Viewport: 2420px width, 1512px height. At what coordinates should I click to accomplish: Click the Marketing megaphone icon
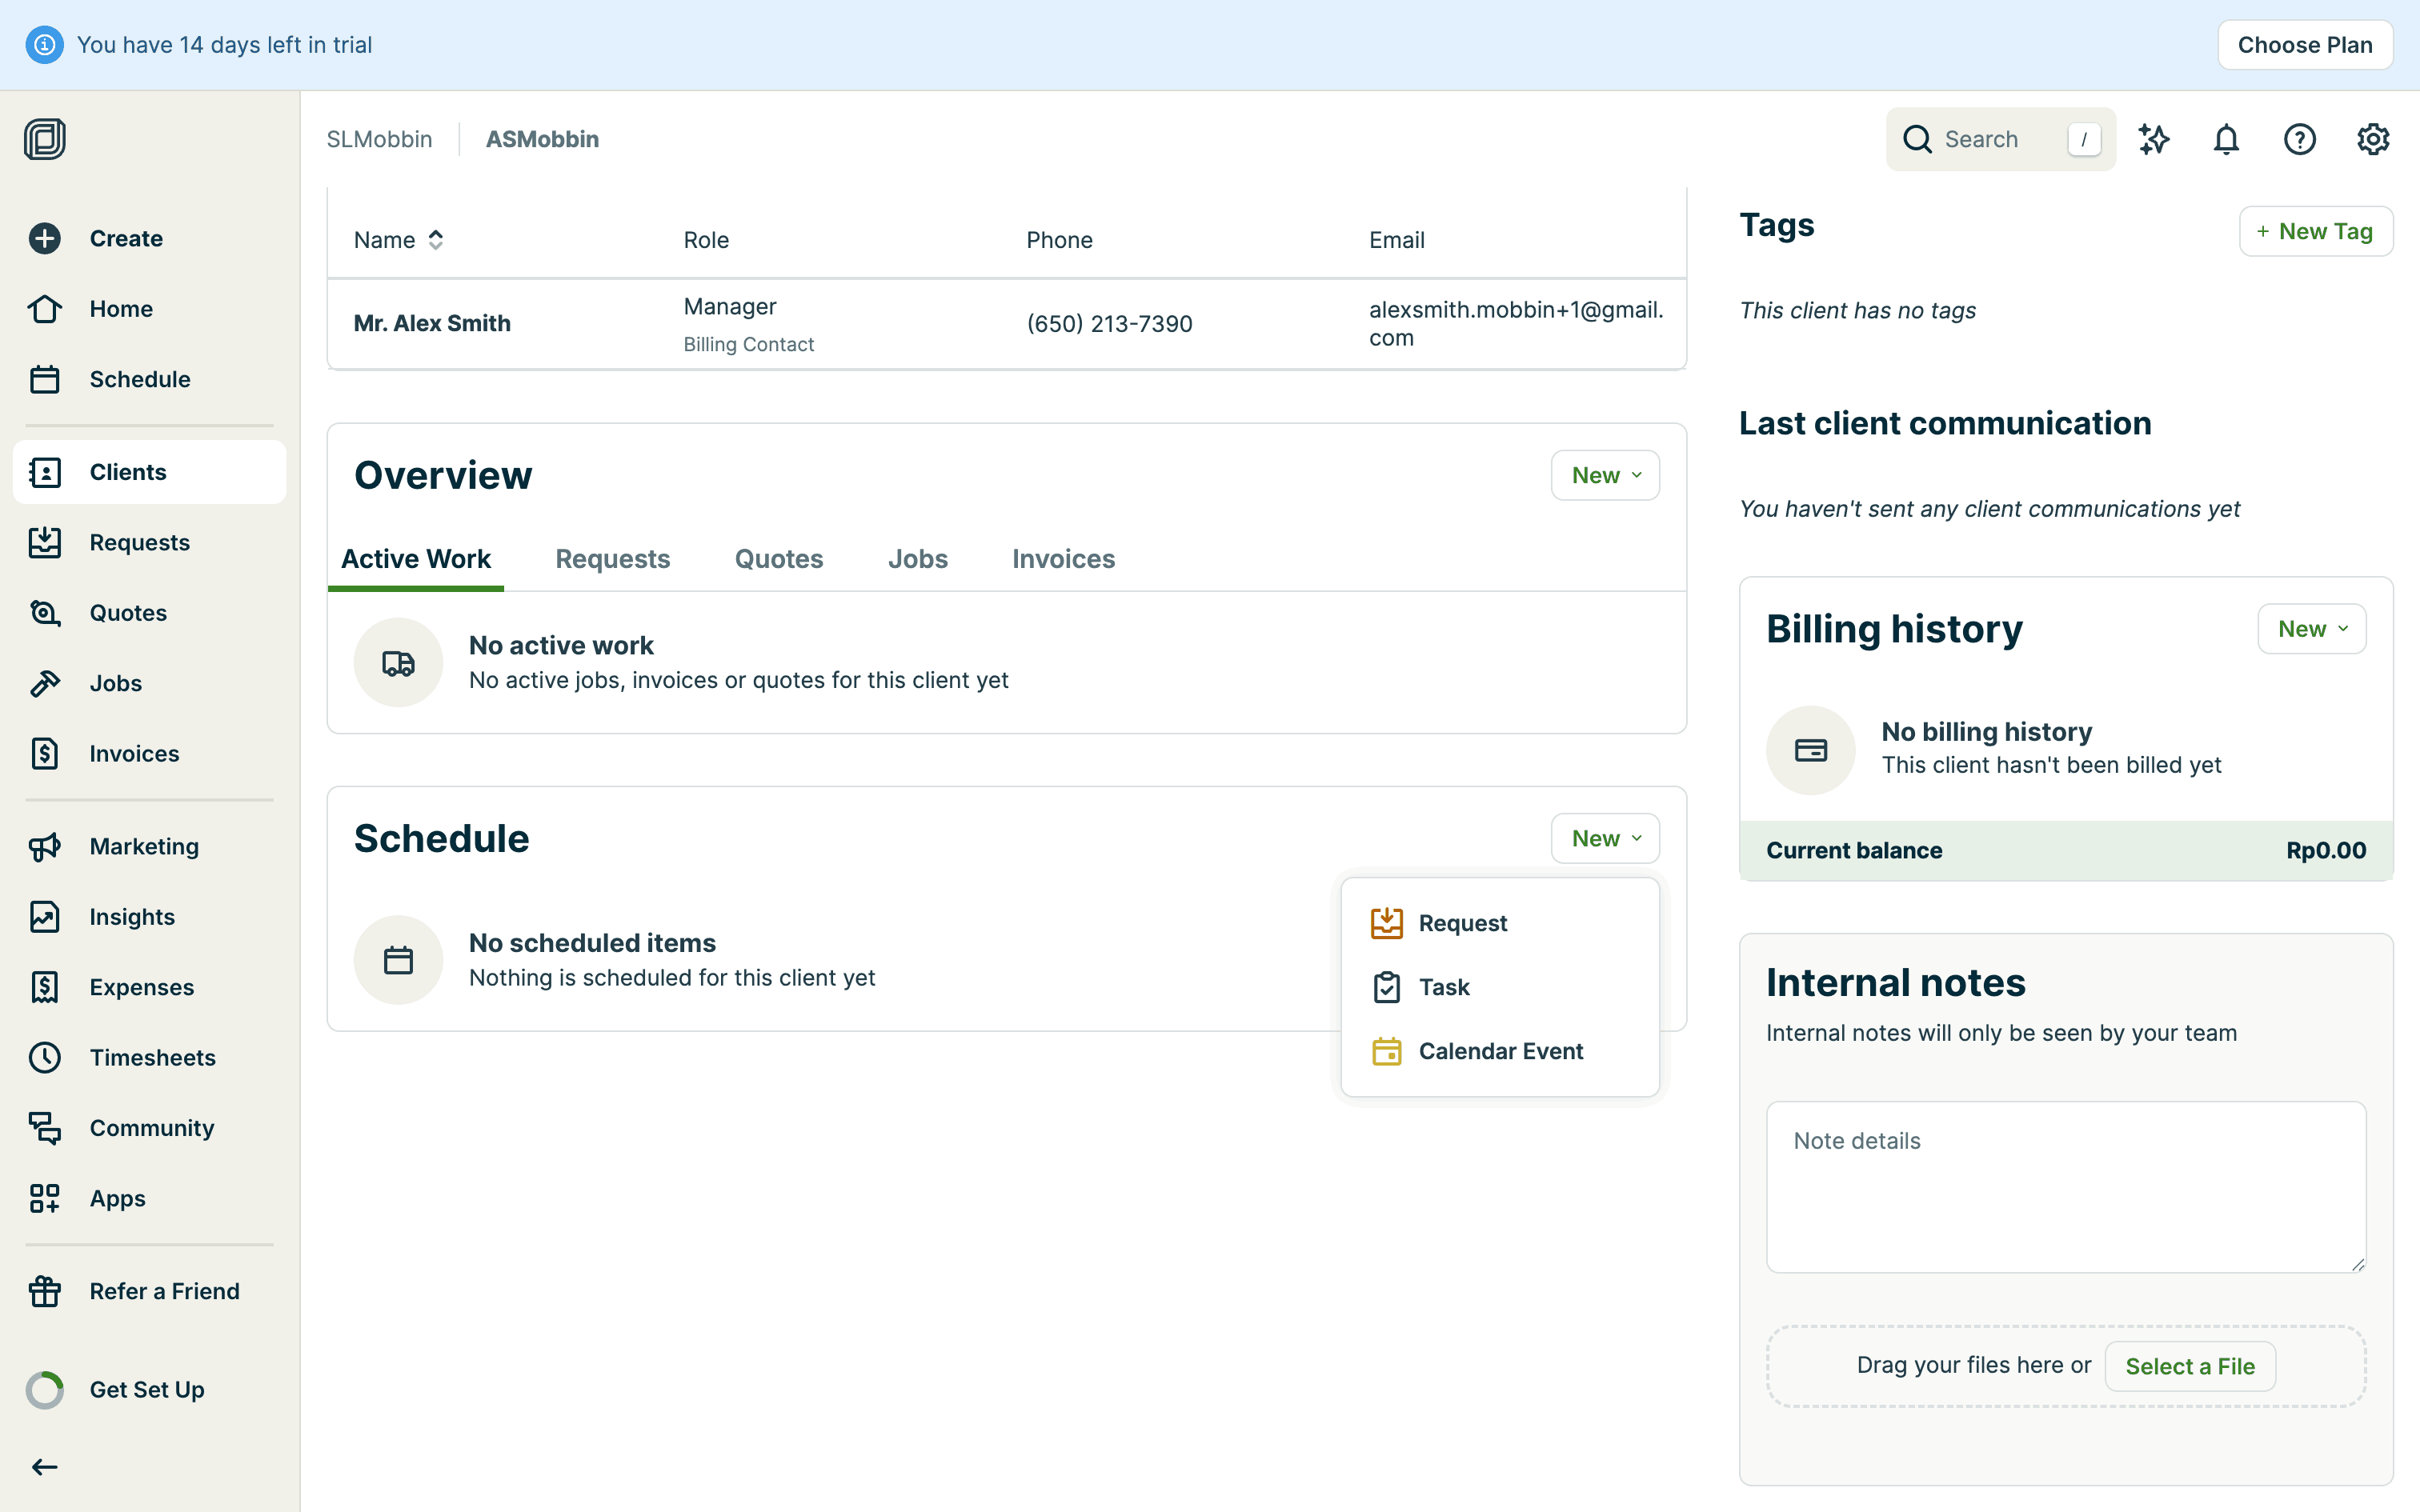pyautogui.click(x=45, y=846)
